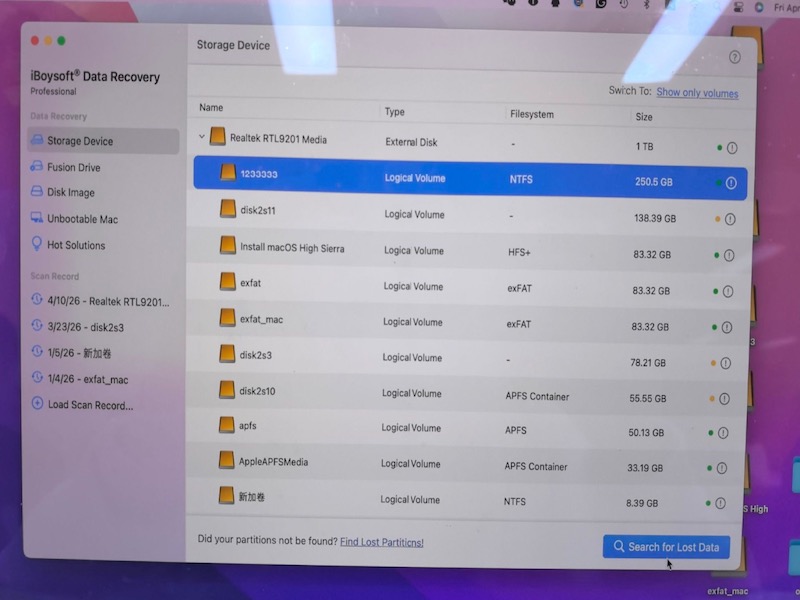
Task: Select the disk2s11 volume
Action: (470, 214)
